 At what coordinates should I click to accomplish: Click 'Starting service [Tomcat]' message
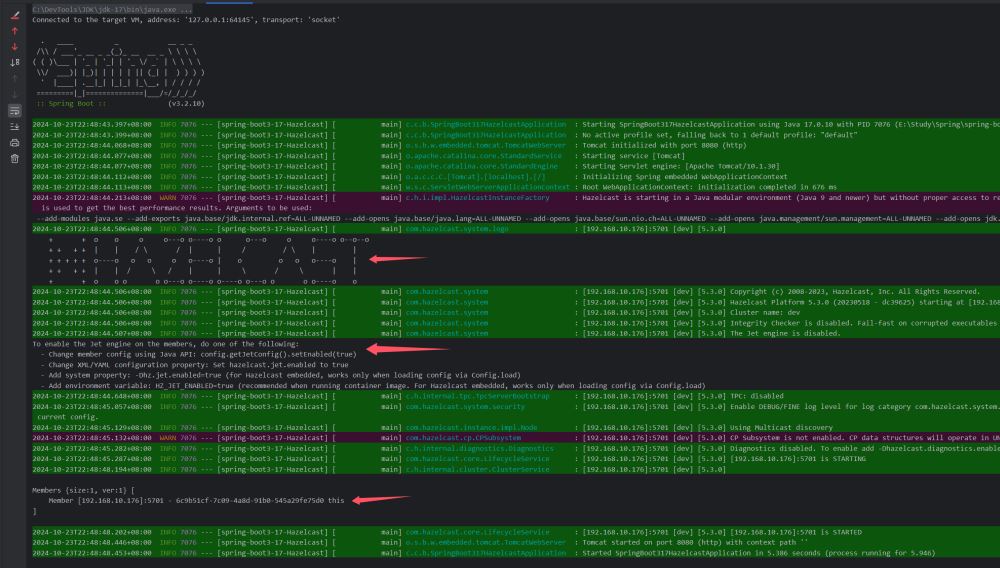pos(633,156)
